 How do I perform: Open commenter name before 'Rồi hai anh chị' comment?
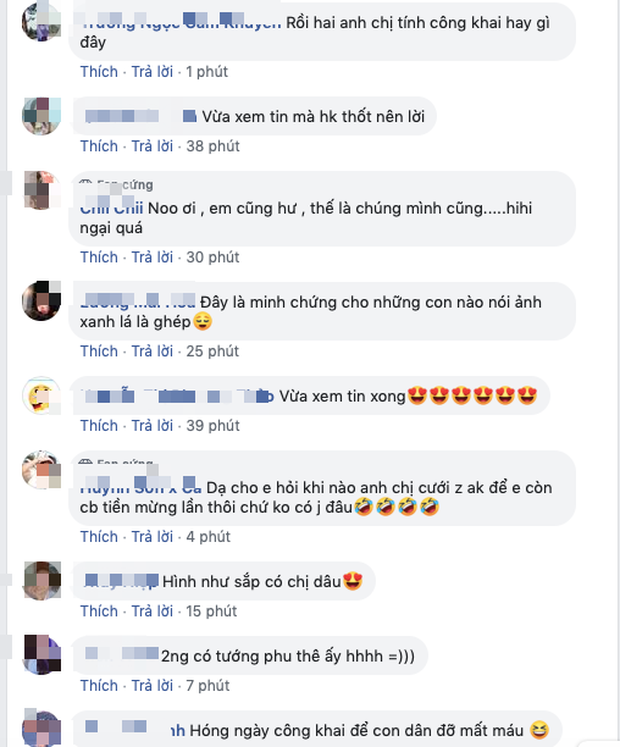(181, 21)
